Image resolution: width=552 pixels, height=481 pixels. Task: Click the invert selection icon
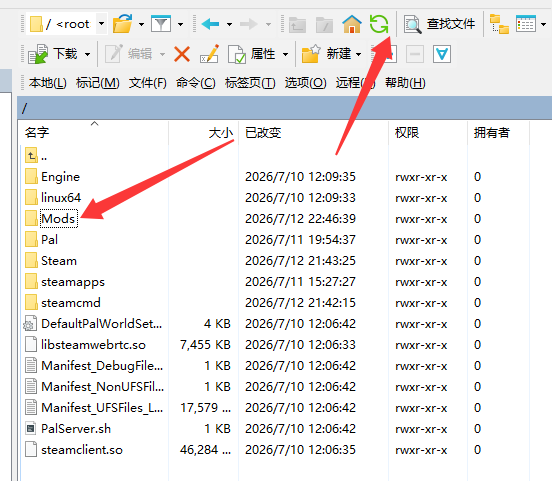[442, 54]
